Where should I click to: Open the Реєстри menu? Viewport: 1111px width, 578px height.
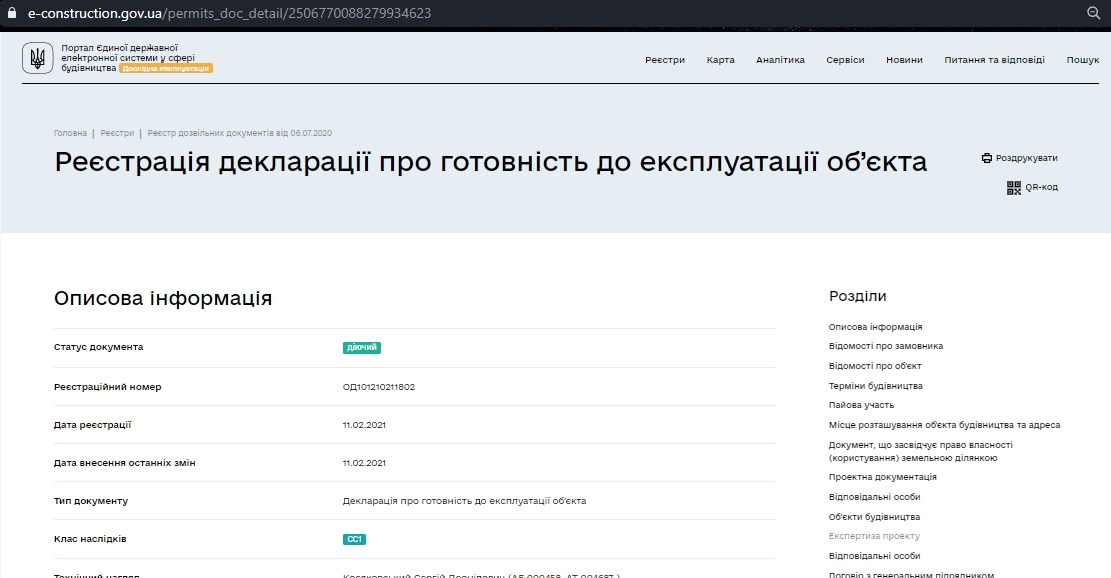pos(665,60)
